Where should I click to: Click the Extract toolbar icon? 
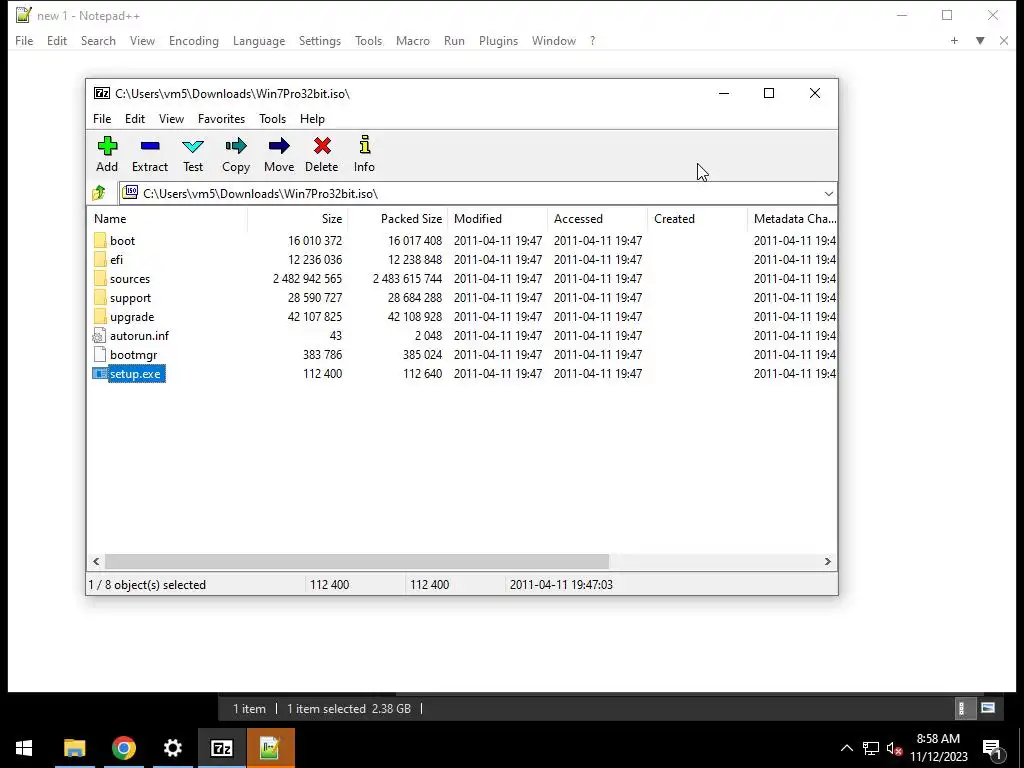[x=150, y=146]
